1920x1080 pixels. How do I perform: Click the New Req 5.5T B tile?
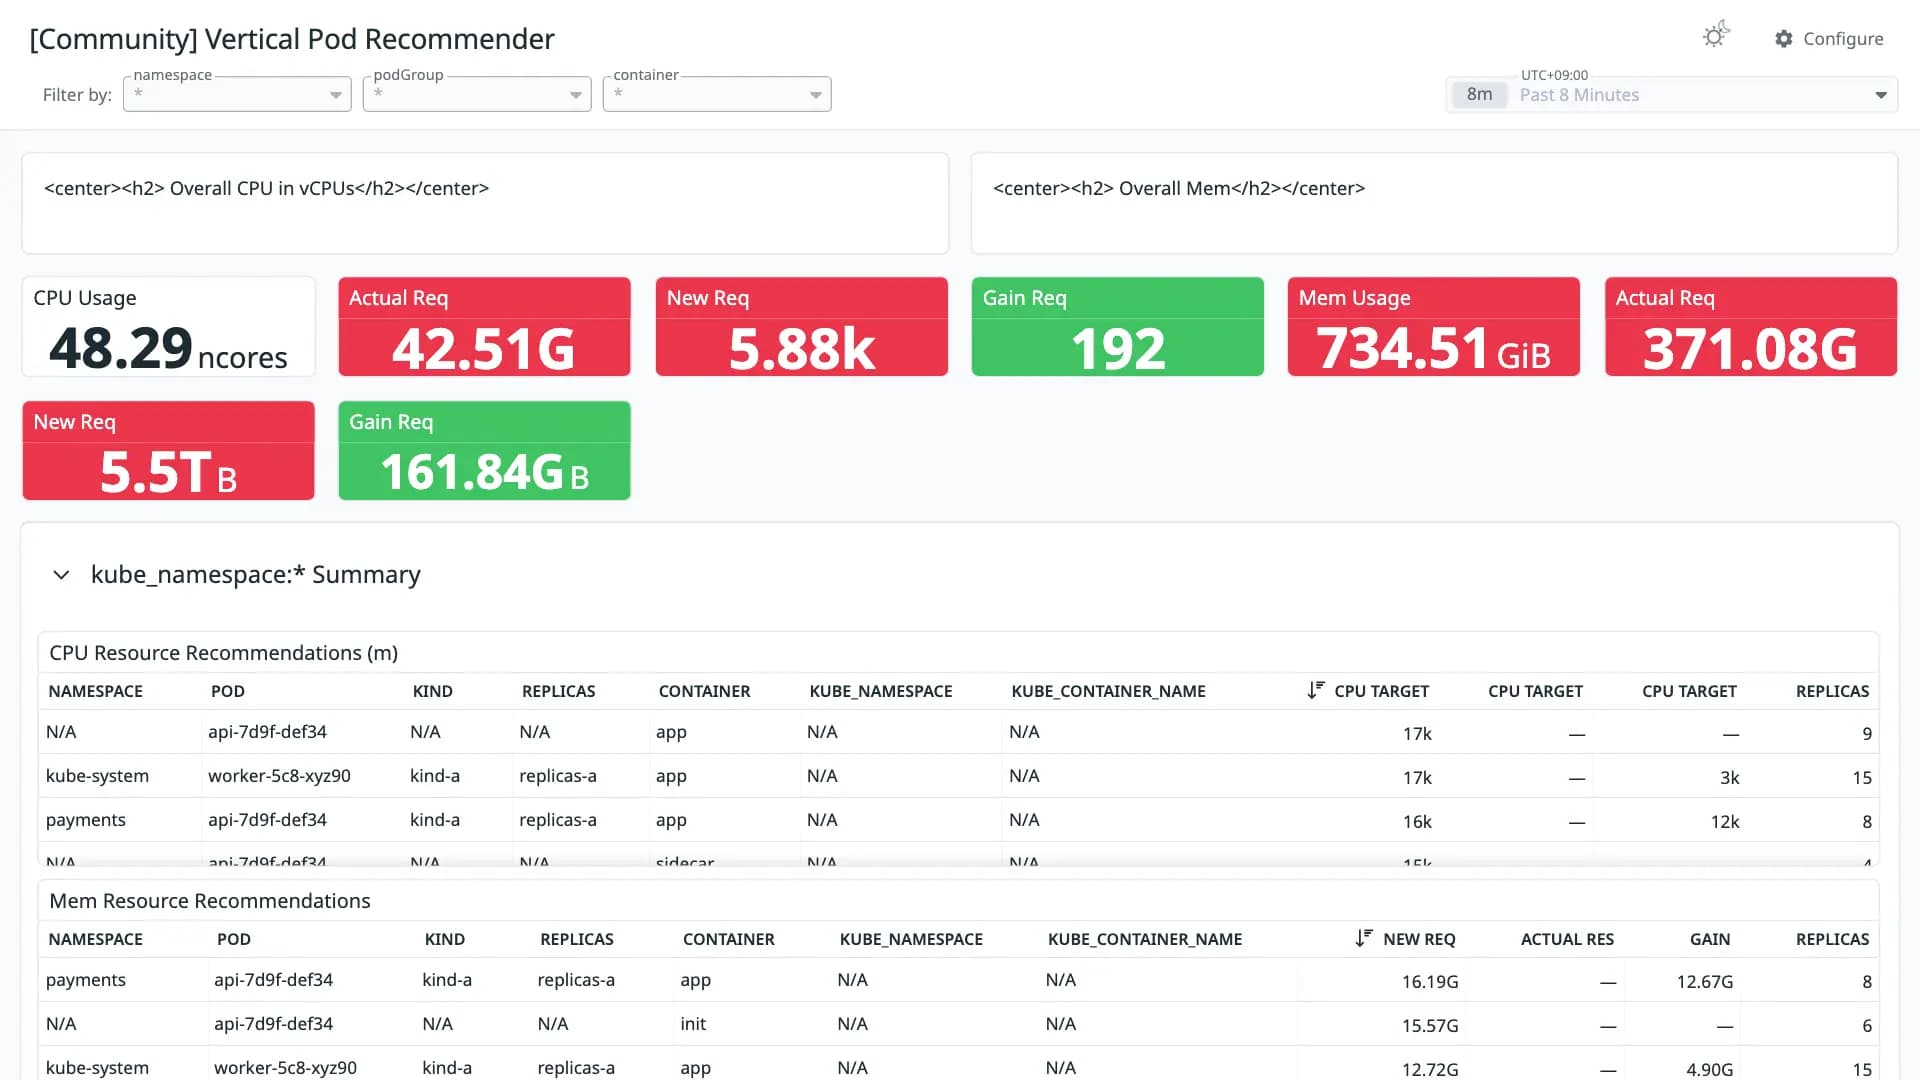[x=168, y=450]
